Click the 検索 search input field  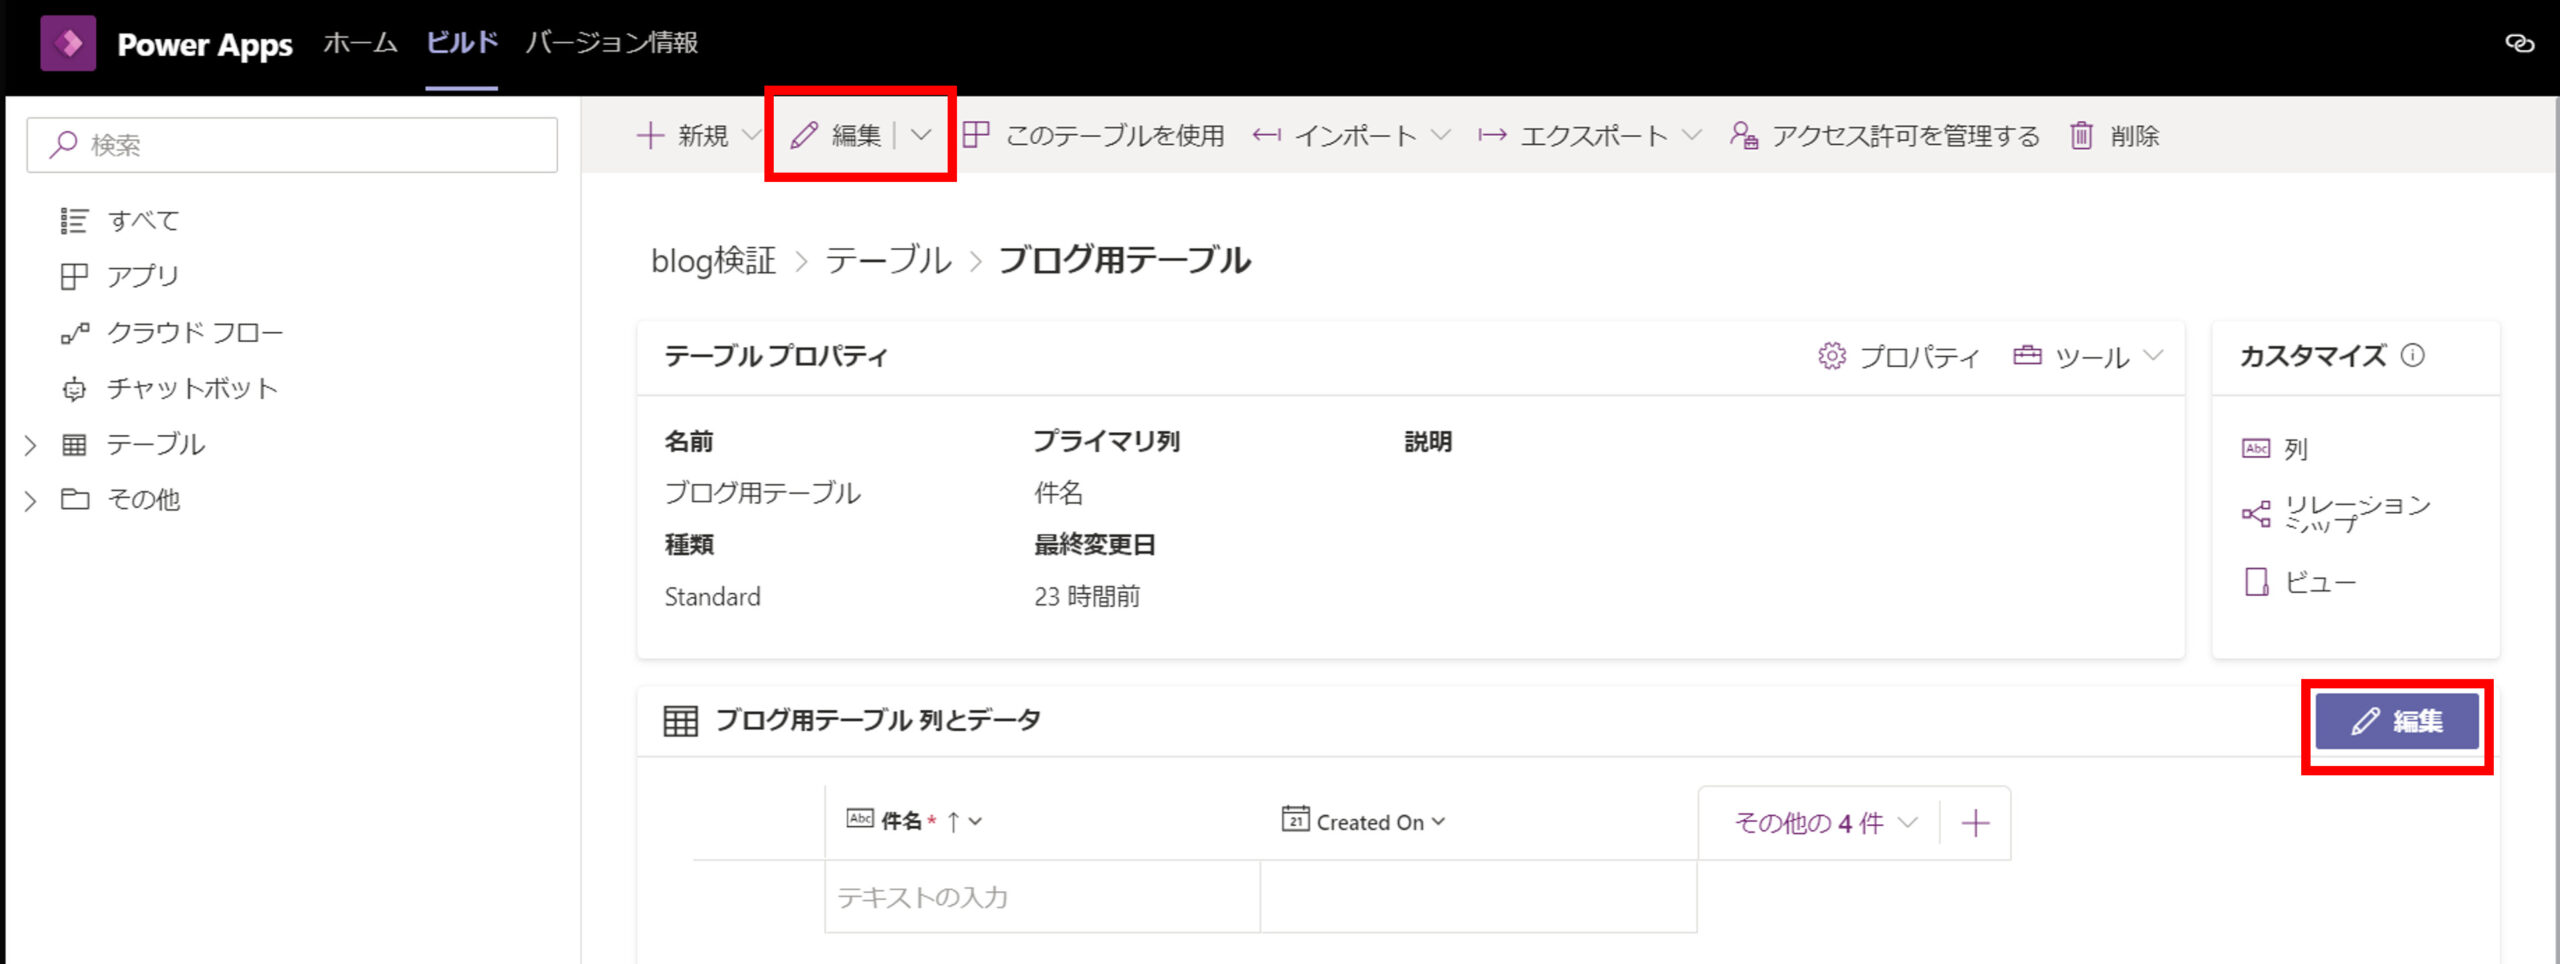292,145
